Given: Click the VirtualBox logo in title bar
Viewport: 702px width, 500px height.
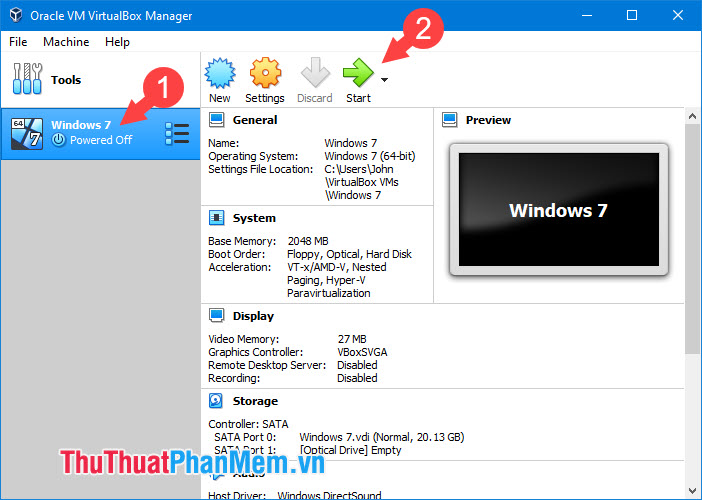Looking at the screenshot, I should click(16, 15).
